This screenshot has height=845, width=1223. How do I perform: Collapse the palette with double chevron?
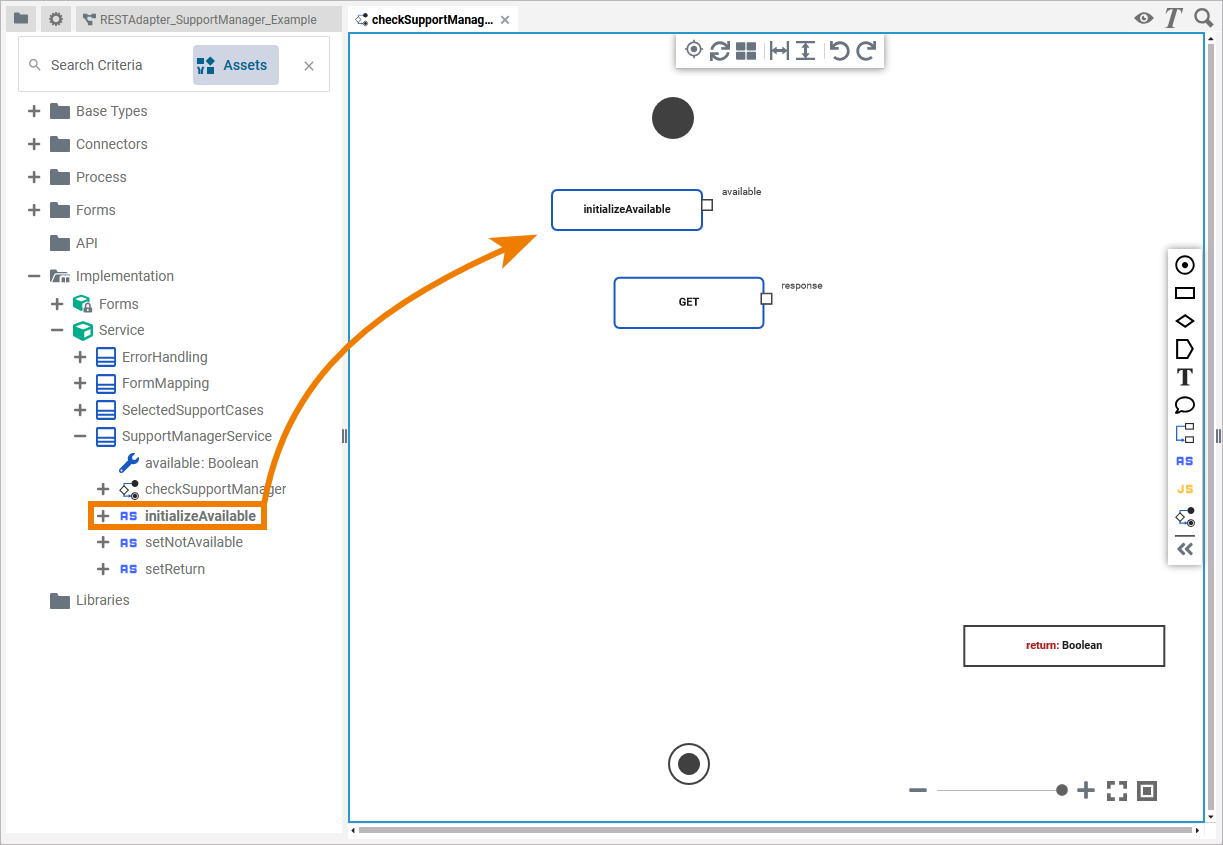click(x=1185, y=549)
